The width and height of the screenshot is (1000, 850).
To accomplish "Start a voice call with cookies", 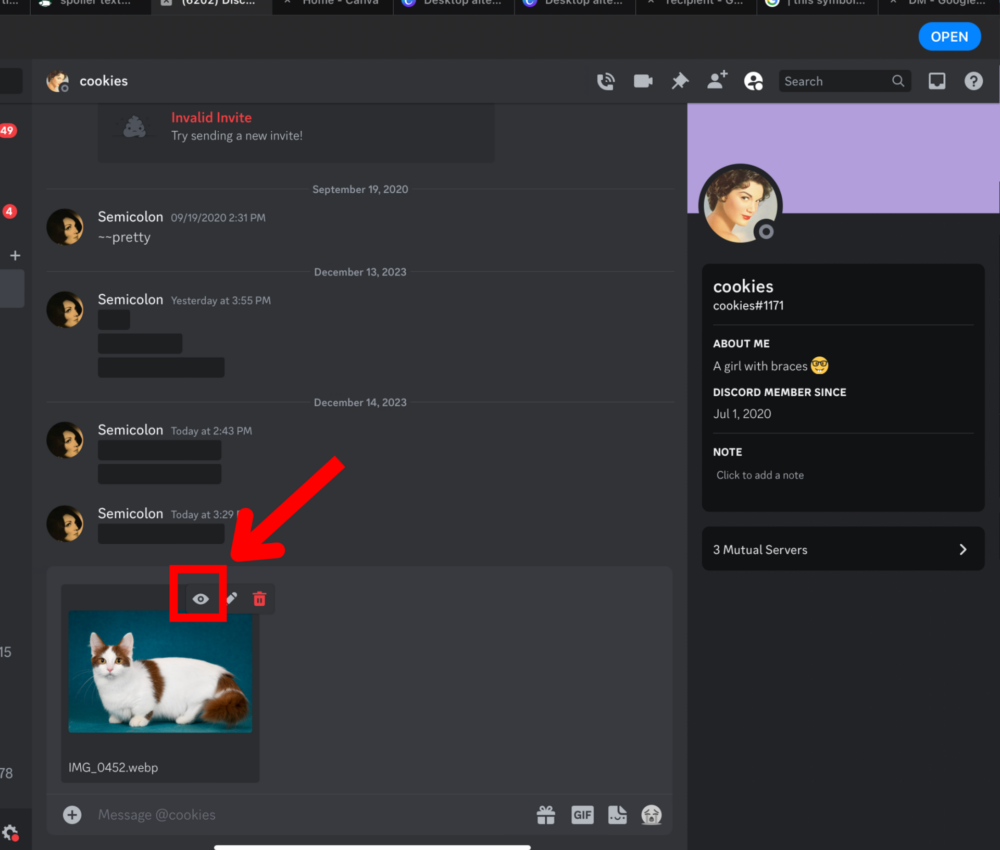I will (x=606, y=81).
